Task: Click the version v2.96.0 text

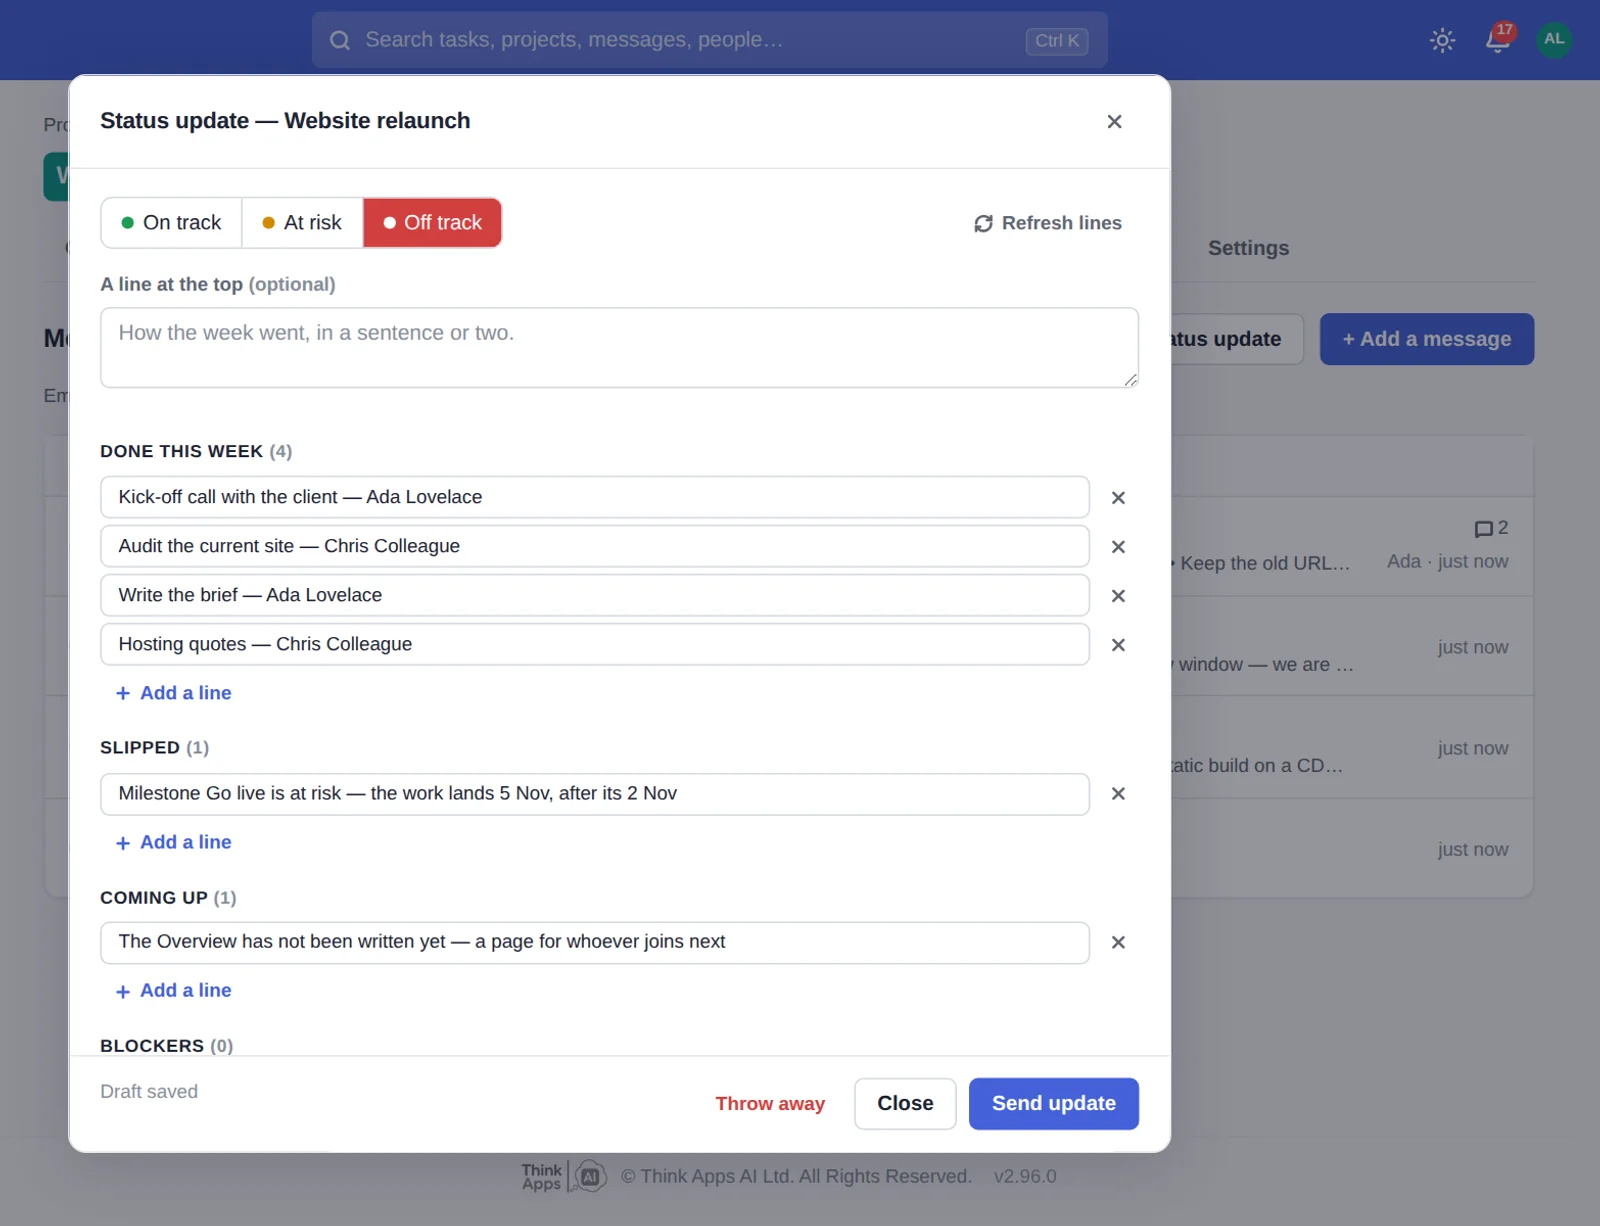Action: [x=1025, y=1177]
